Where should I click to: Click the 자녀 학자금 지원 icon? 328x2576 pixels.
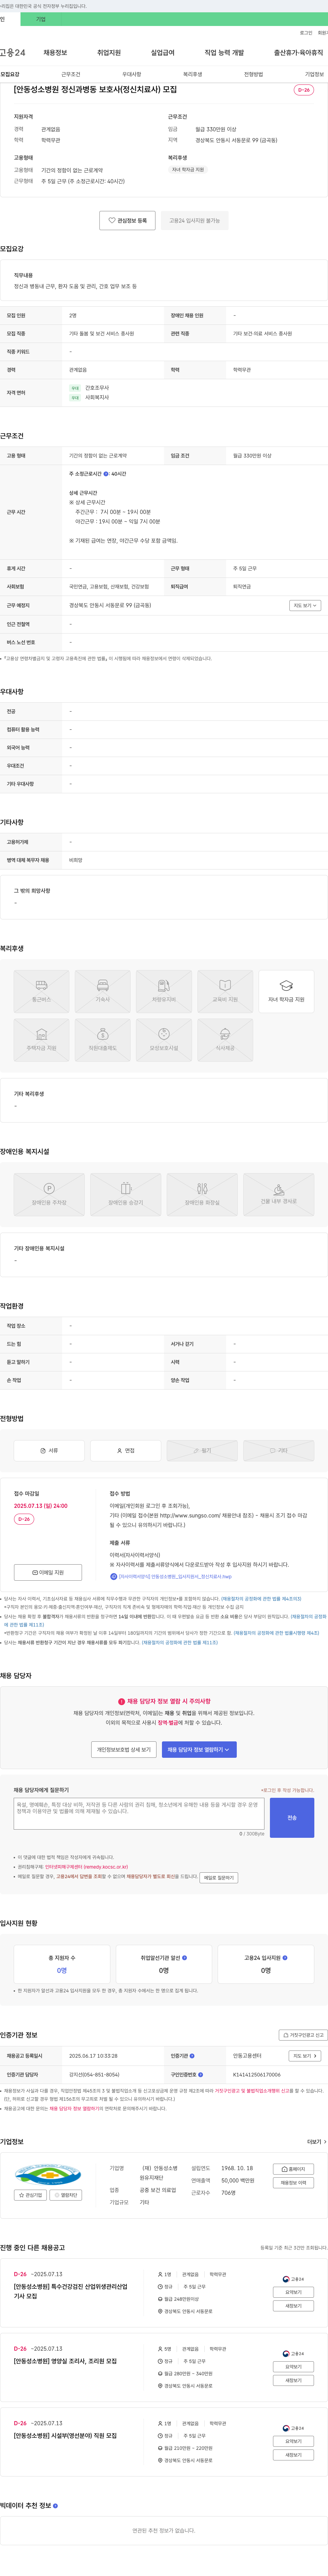click(286, 991)
